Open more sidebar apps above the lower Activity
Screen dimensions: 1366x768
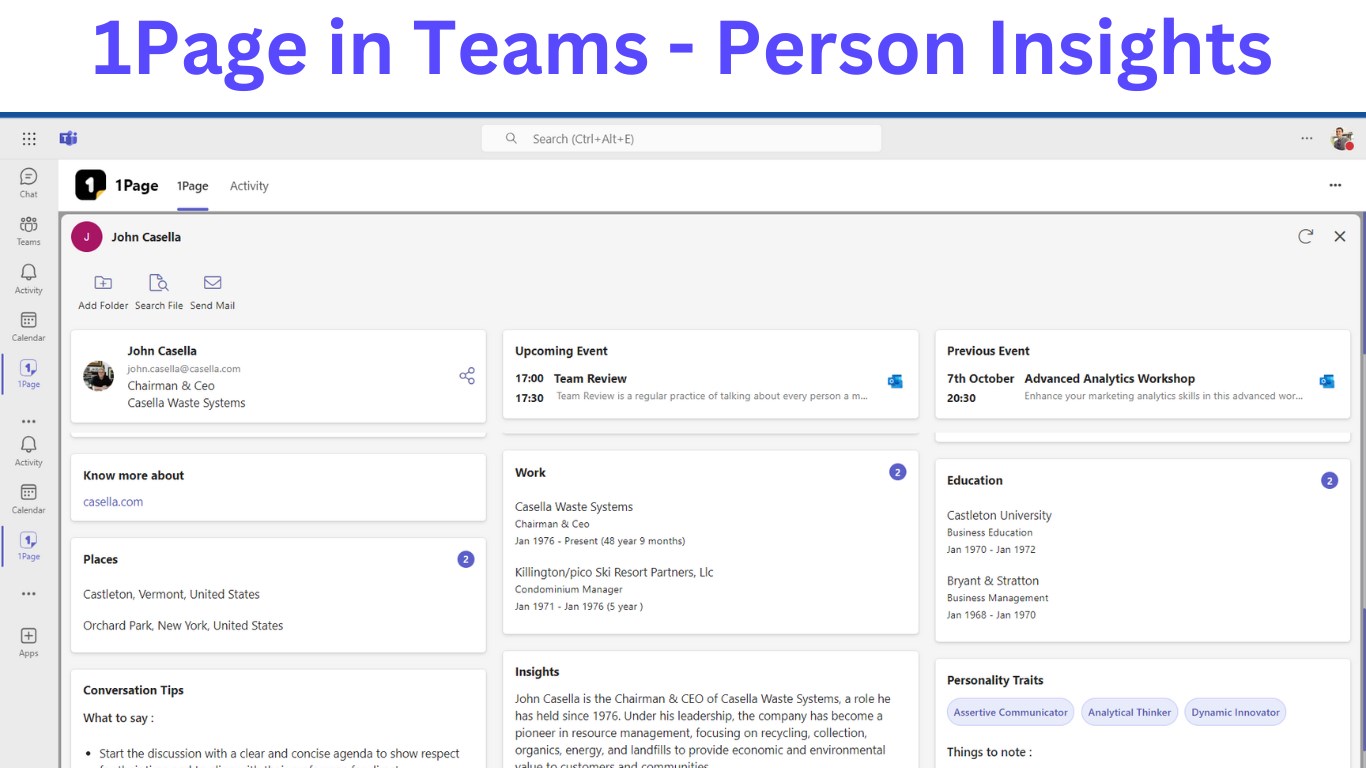click(29, 421)
